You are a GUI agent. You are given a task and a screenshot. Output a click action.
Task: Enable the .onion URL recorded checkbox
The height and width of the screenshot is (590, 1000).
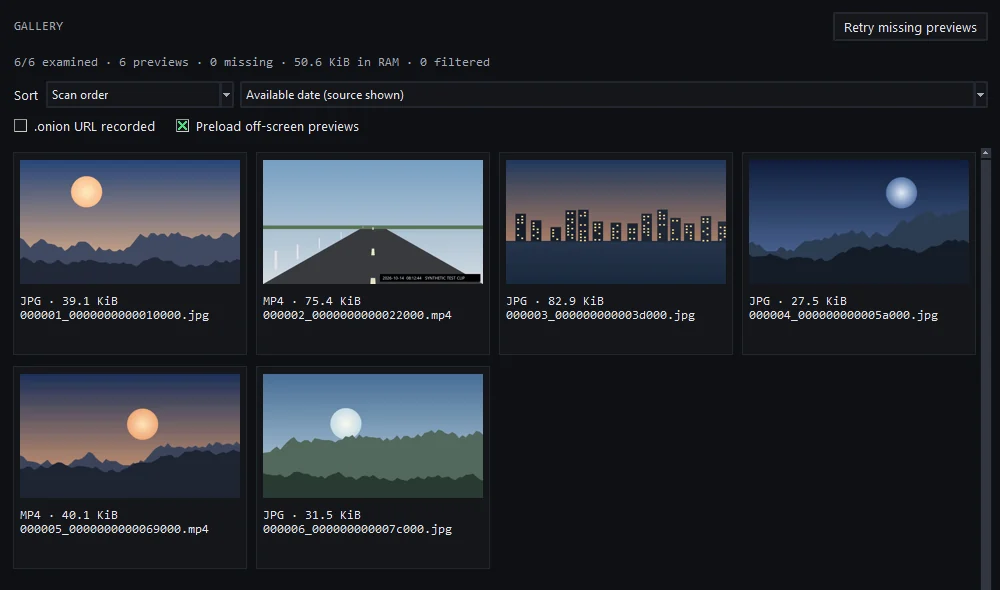20,126
